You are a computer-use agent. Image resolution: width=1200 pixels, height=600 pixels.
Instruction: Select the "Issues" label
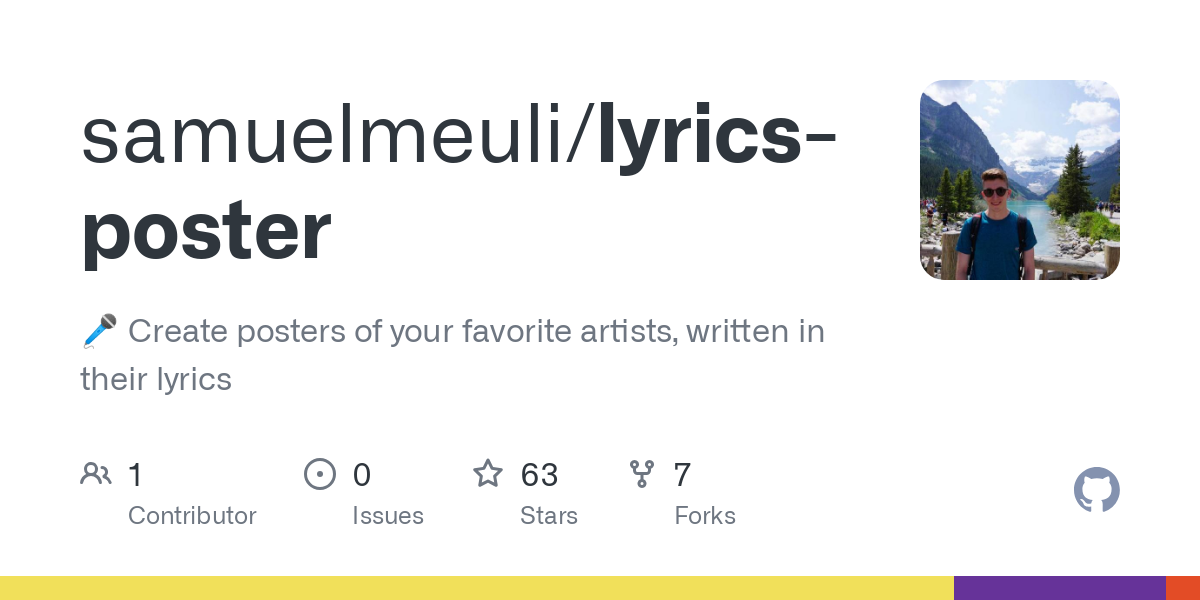tap(388, 516)
